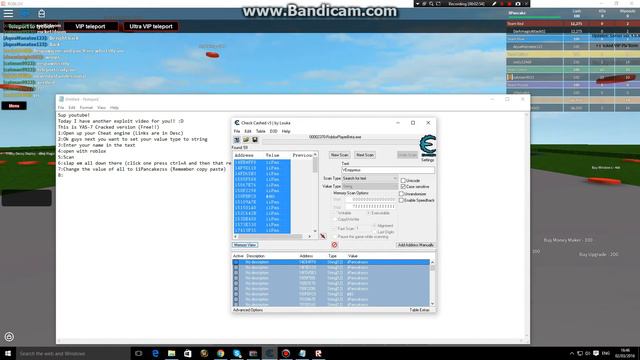Click the add selected addresses arrow icon
The image size is (640, 360).
(x=323, y=236)
